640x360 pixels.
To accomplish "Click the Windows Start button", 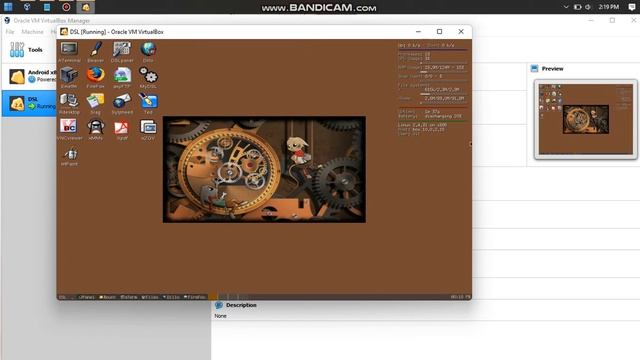I will [x=8, y=7].
